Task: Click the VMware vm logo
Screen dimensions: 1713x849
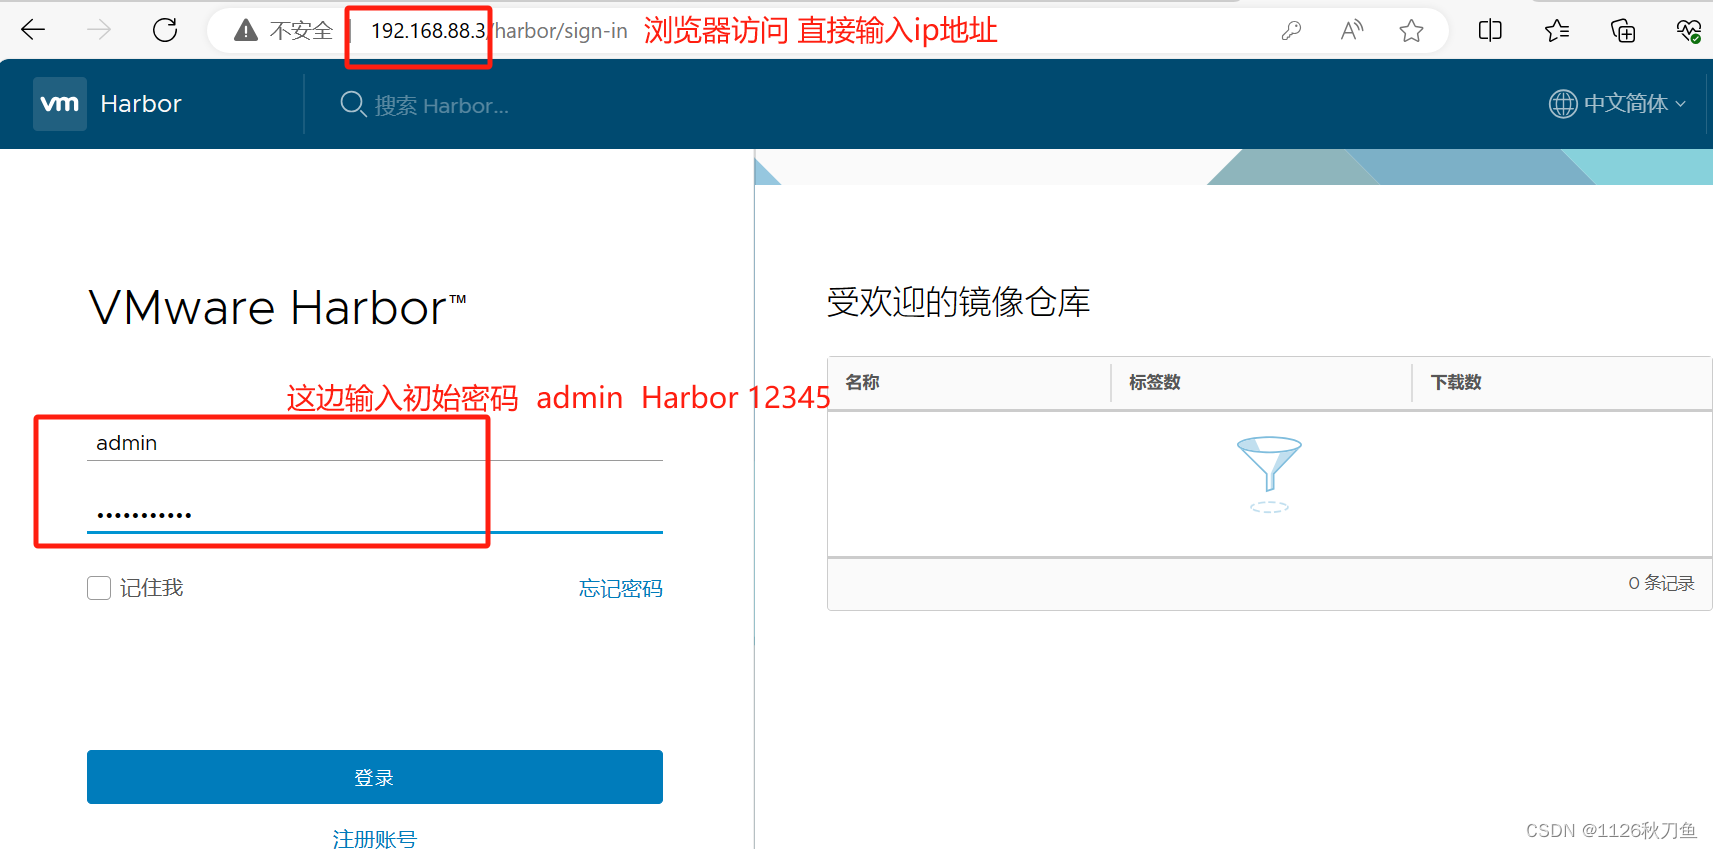Action: click(60, 104)
